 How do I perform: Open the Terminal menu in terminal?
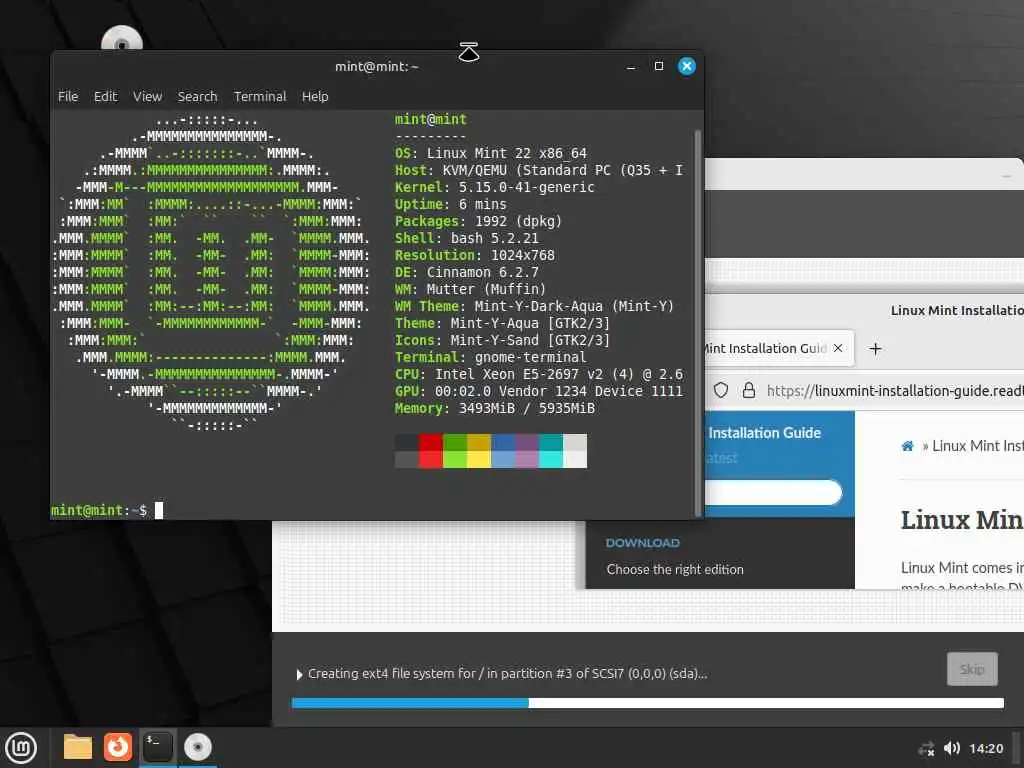[260, 97]
